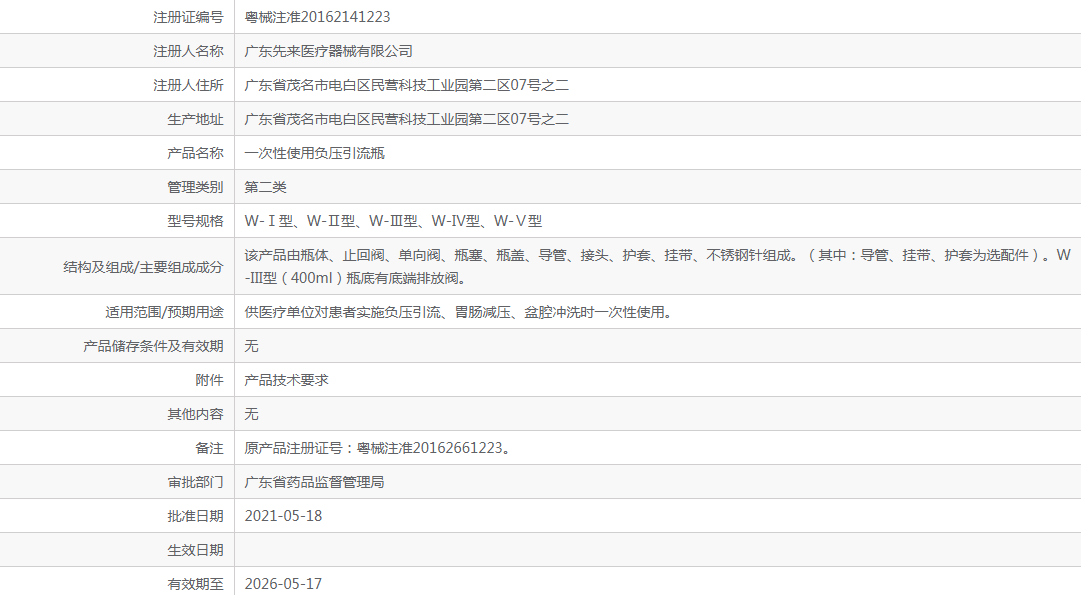This screenshot has height=595, width=1081.
Task: Click the remark 原产品注册证号：粤械注准20162661223
Action: click(x=378, y=448)
